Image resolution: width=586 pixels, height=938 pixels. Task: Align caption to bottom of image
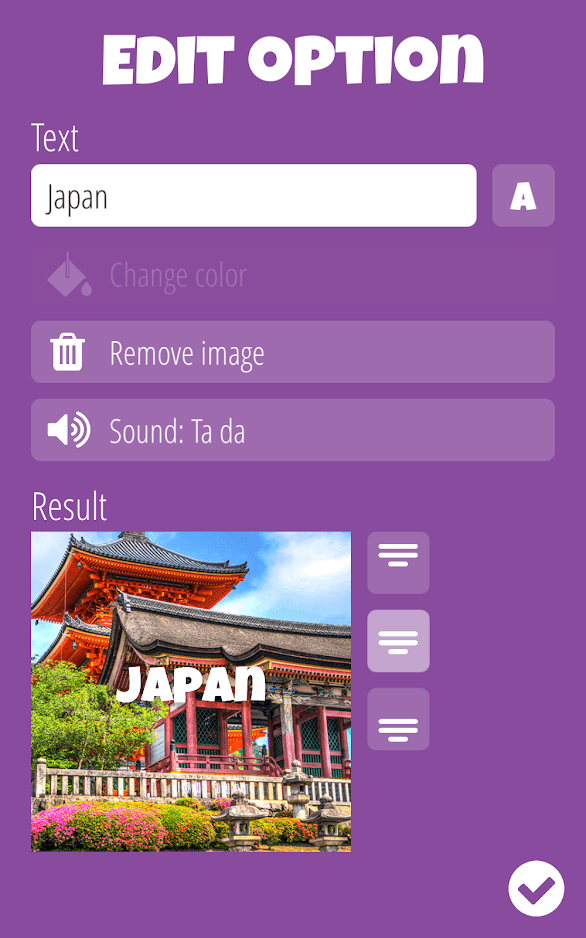398,719
